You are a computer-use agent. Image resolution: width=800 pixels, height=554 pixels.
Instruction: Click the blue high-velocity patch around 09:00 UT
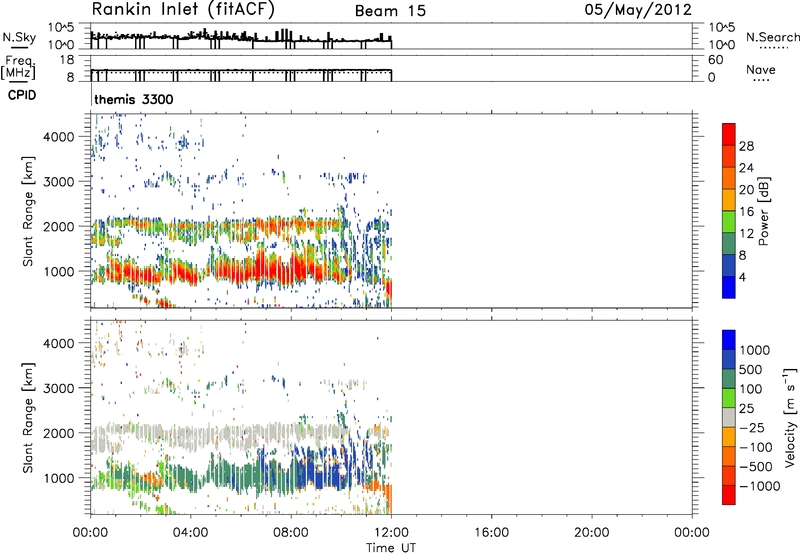tap(321, 474)
